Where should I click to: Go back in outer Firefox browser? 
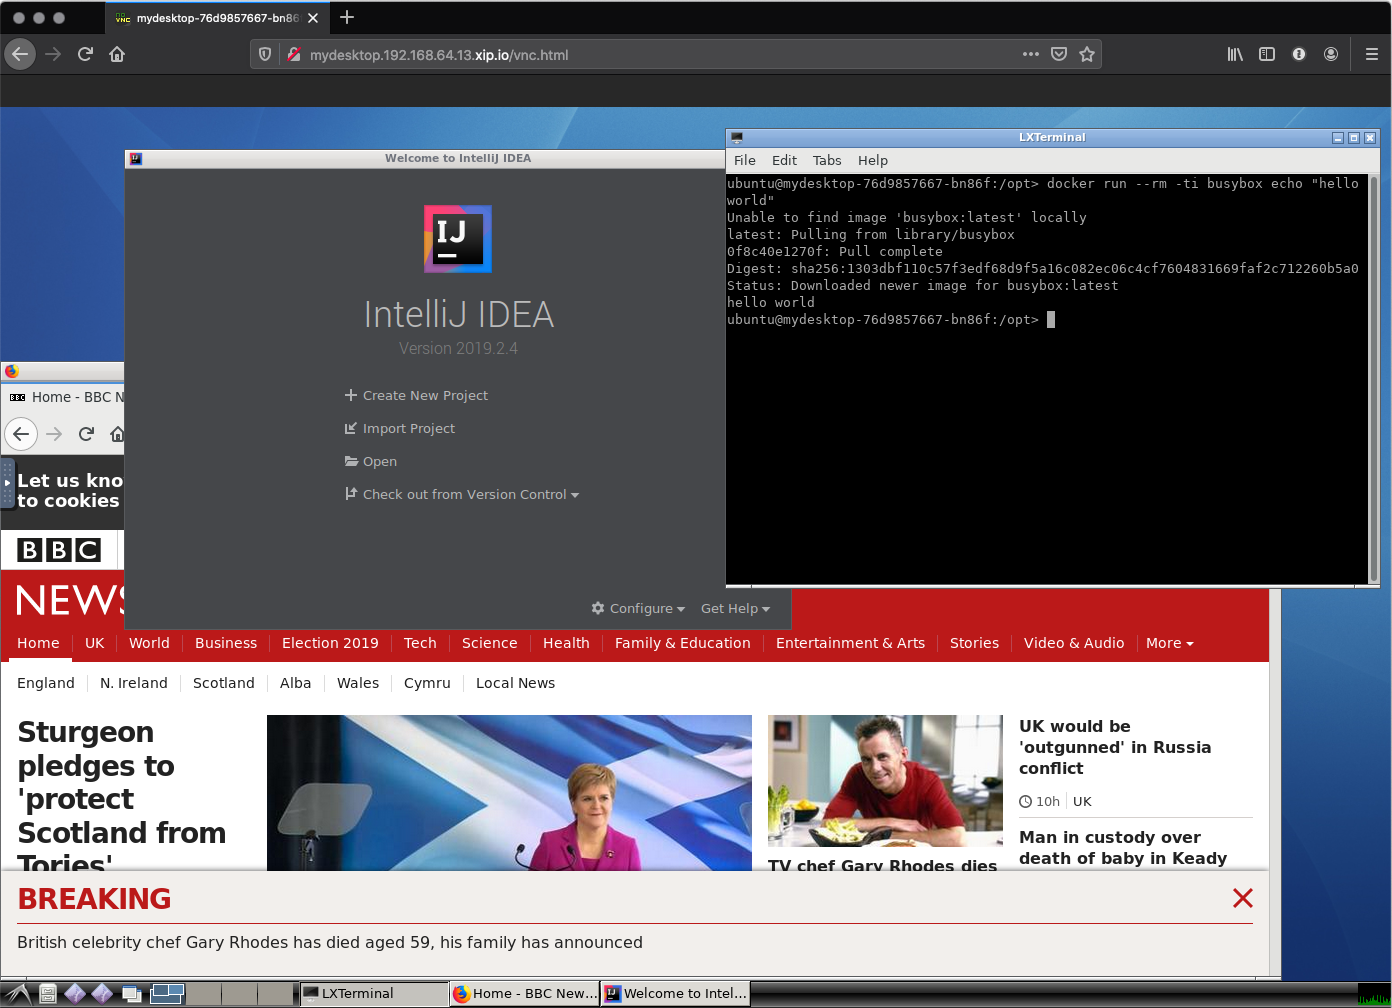20,54
